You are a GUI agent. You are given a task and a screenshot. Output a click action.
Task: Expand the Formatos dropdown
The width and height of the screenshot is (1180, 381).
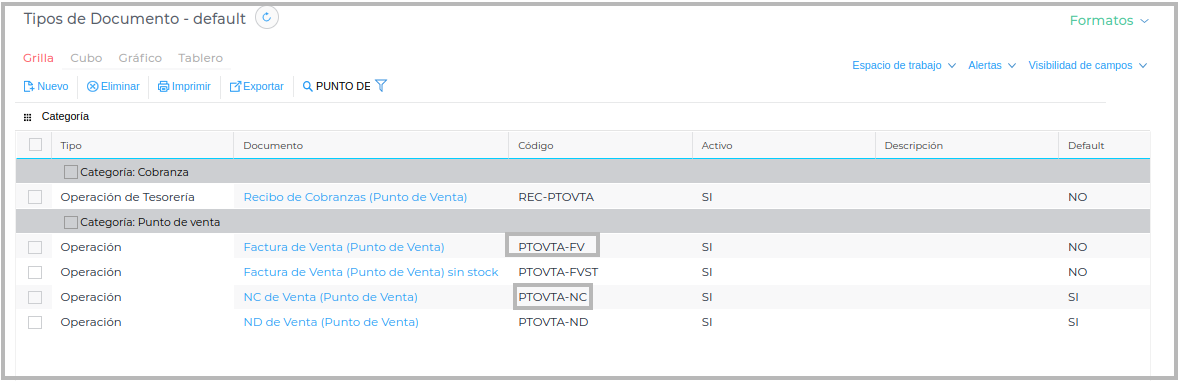point(1109,21)
